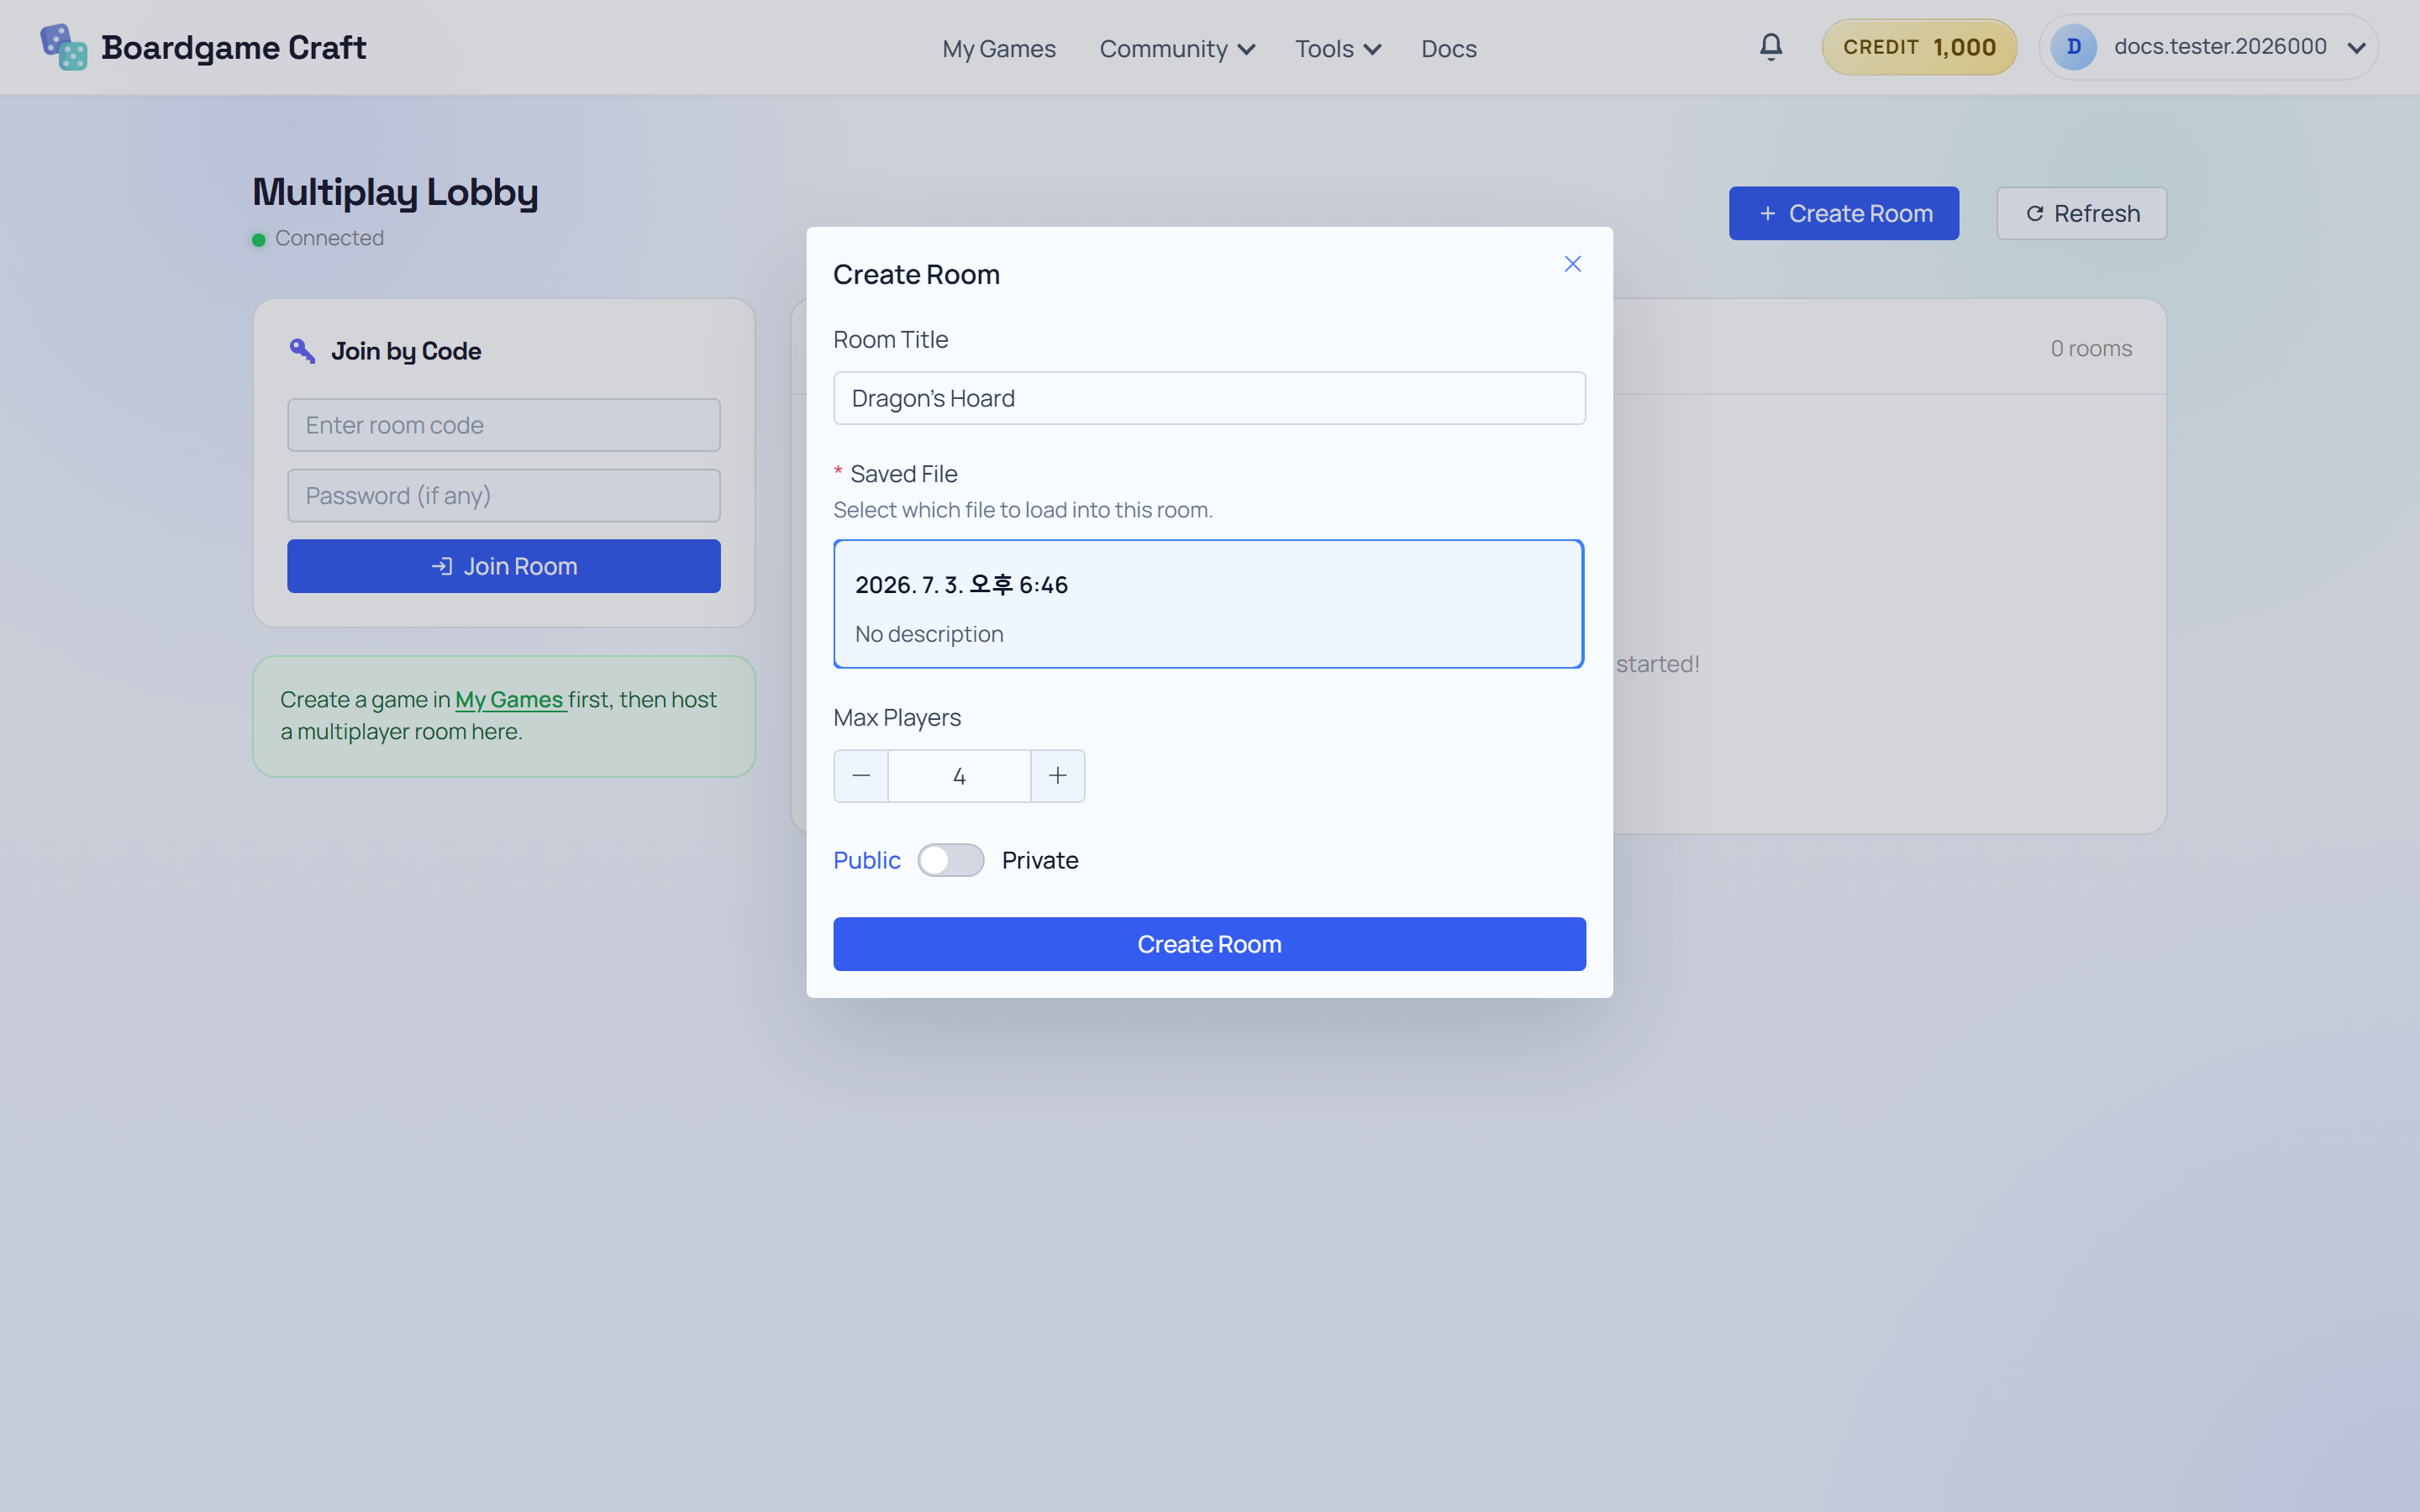Close the Create Room dialog

click(1572, 264)
